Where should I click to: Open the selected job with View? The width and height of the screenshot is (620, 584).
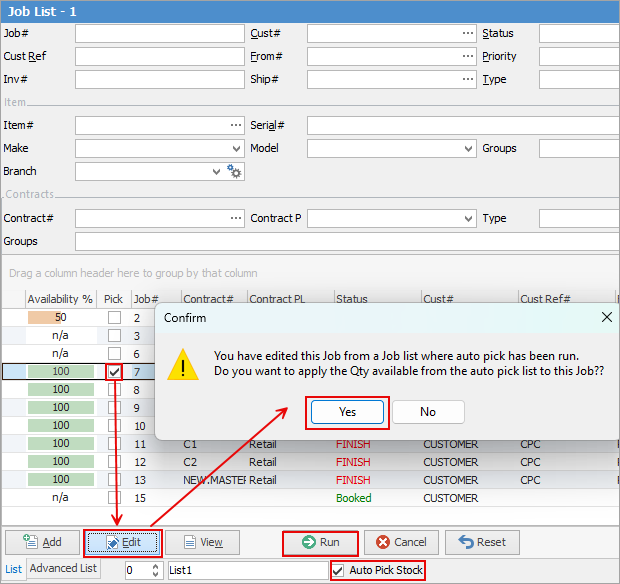pyautogui.click(x=202, y=542)
